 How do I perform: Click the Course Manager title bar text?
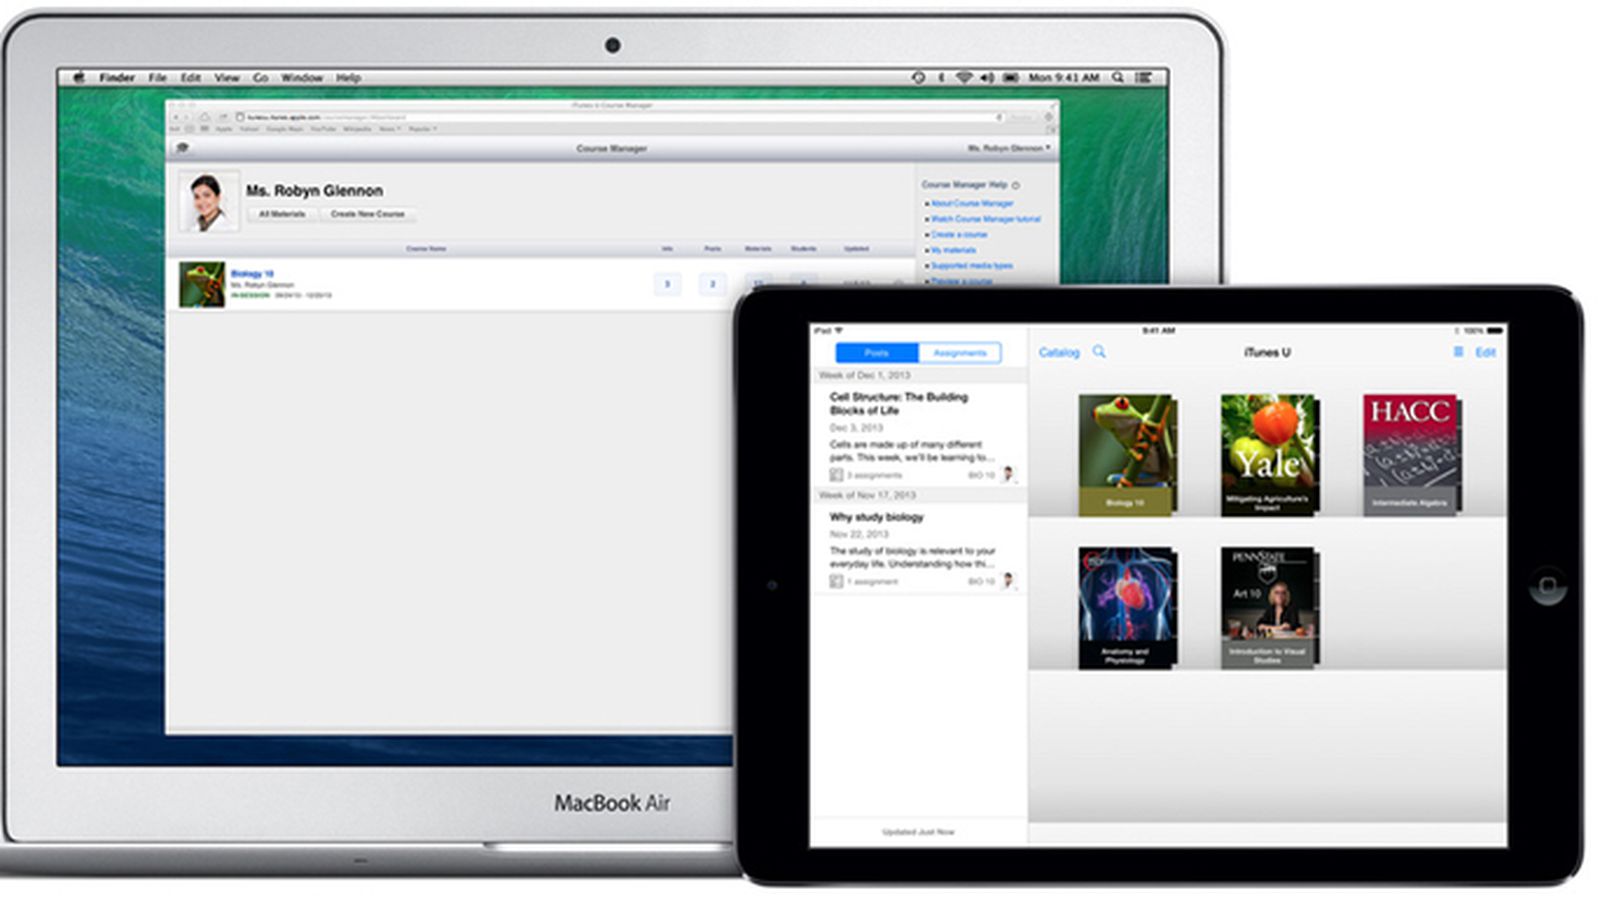tap(611, 148)
